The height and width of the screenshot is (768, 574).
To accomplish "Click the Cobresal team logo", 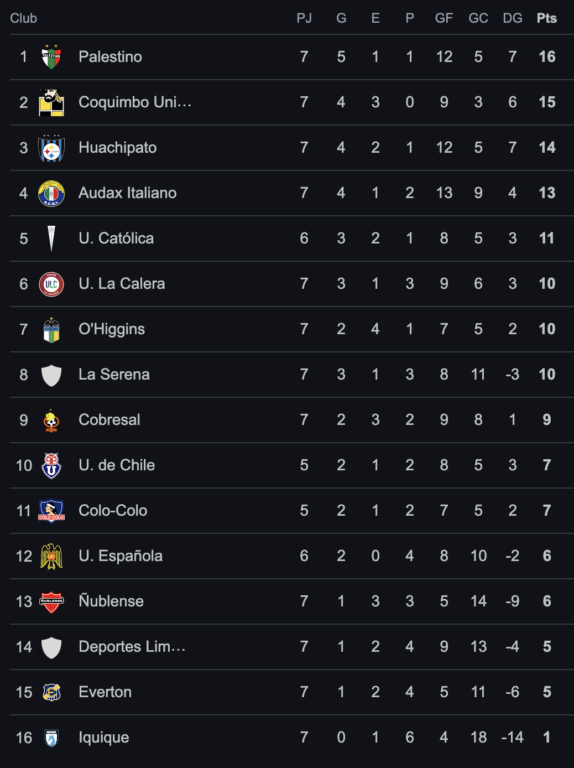I will click(51, 420).
